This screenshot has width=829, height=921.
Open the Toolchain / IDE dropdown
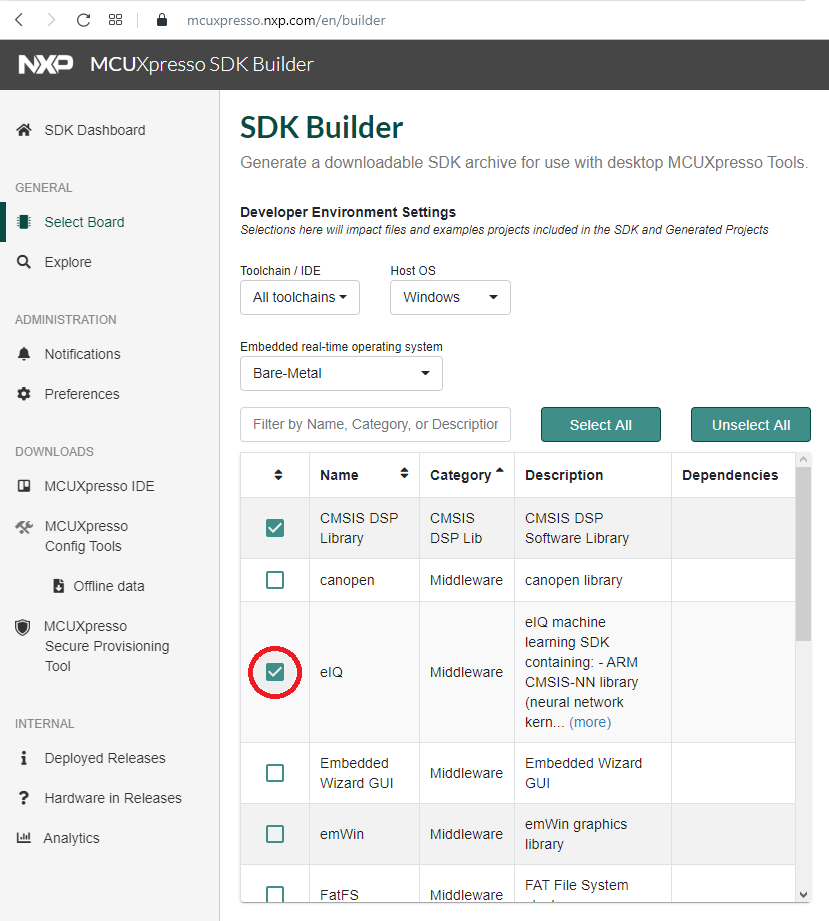(x=300, y=297)
